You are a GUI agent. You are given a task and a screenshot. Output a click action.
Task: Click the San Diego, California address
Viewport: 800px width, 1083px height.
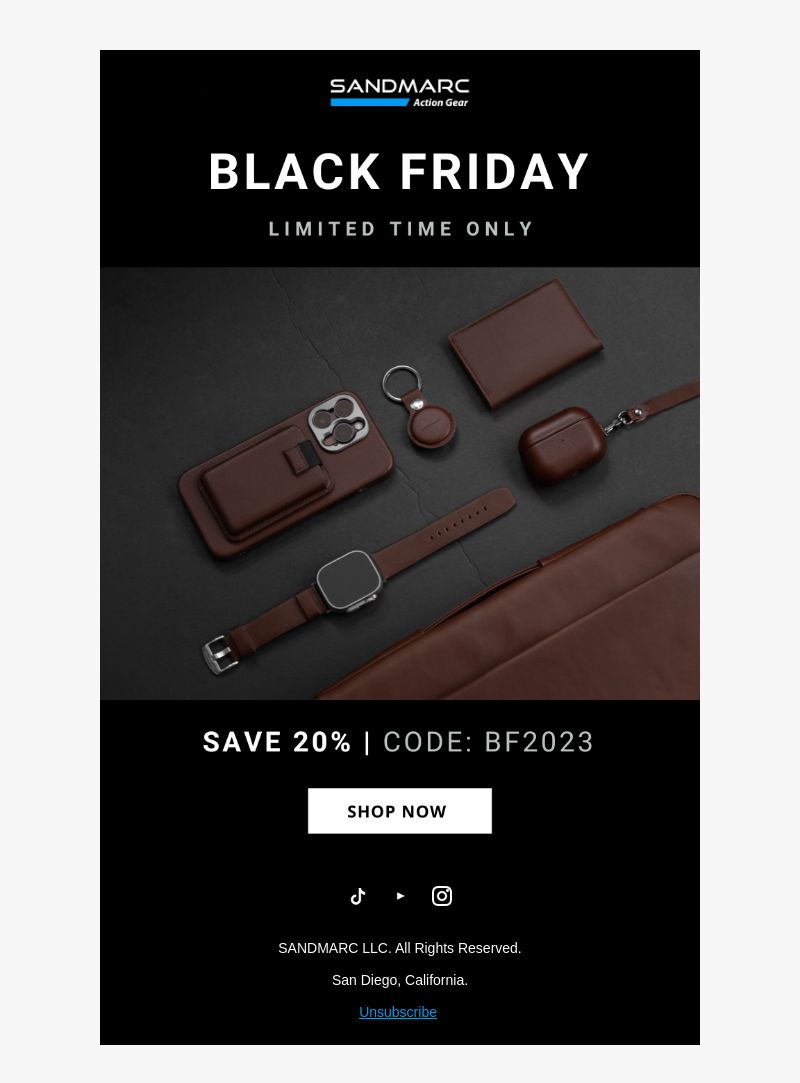point(399,980)
